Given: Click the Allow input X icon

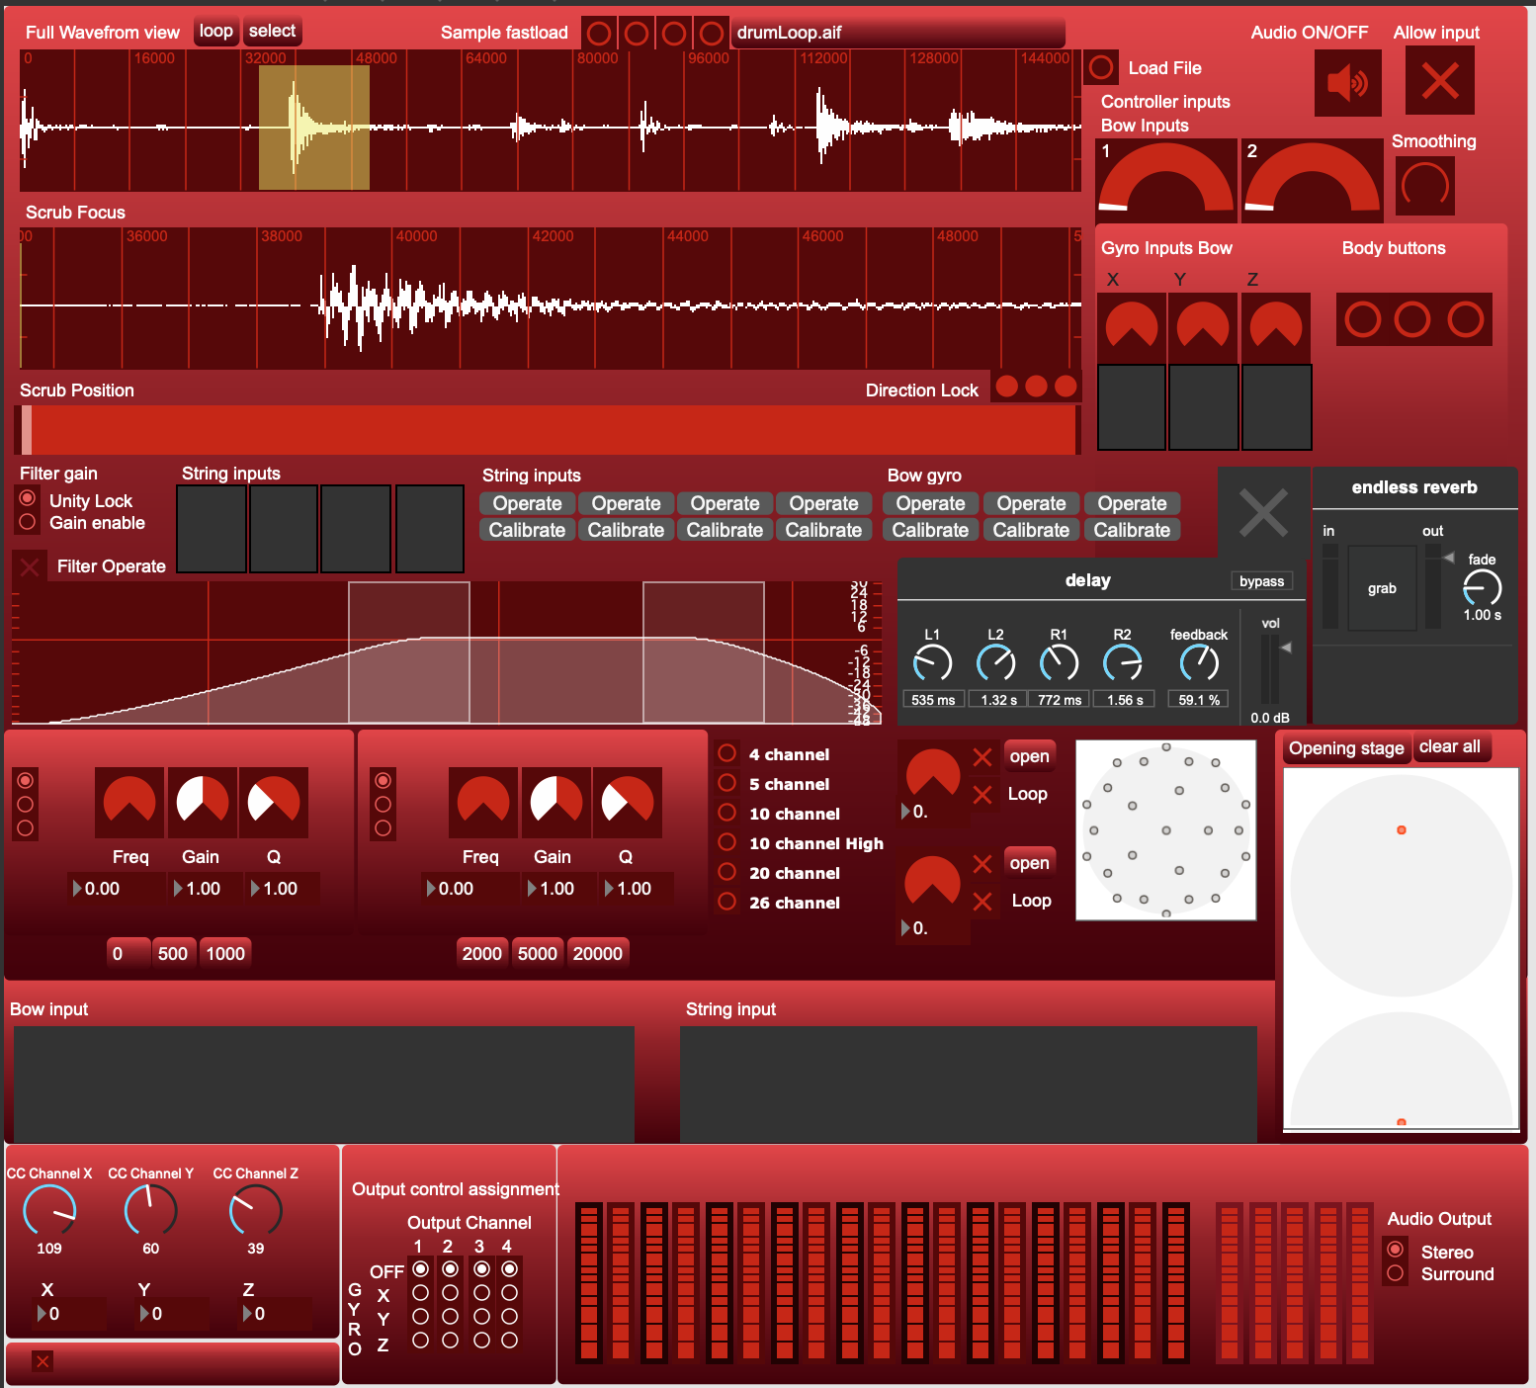Looking at the screenshot, I should click(x=1439, y=81).
